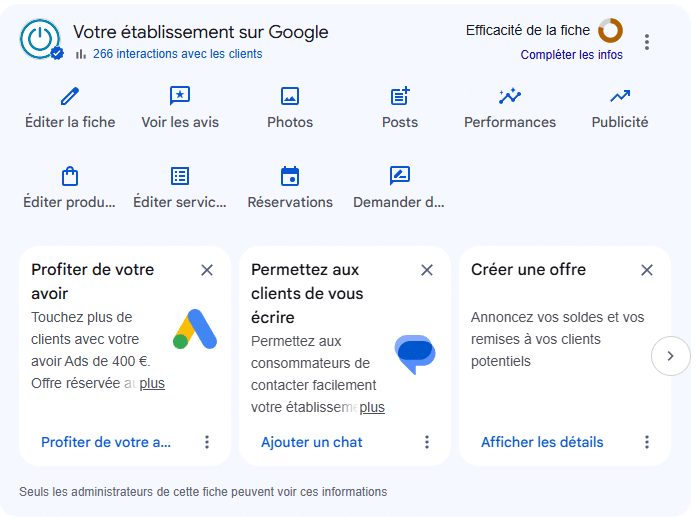Select the Éditer la fiche label

pos(70,122)
